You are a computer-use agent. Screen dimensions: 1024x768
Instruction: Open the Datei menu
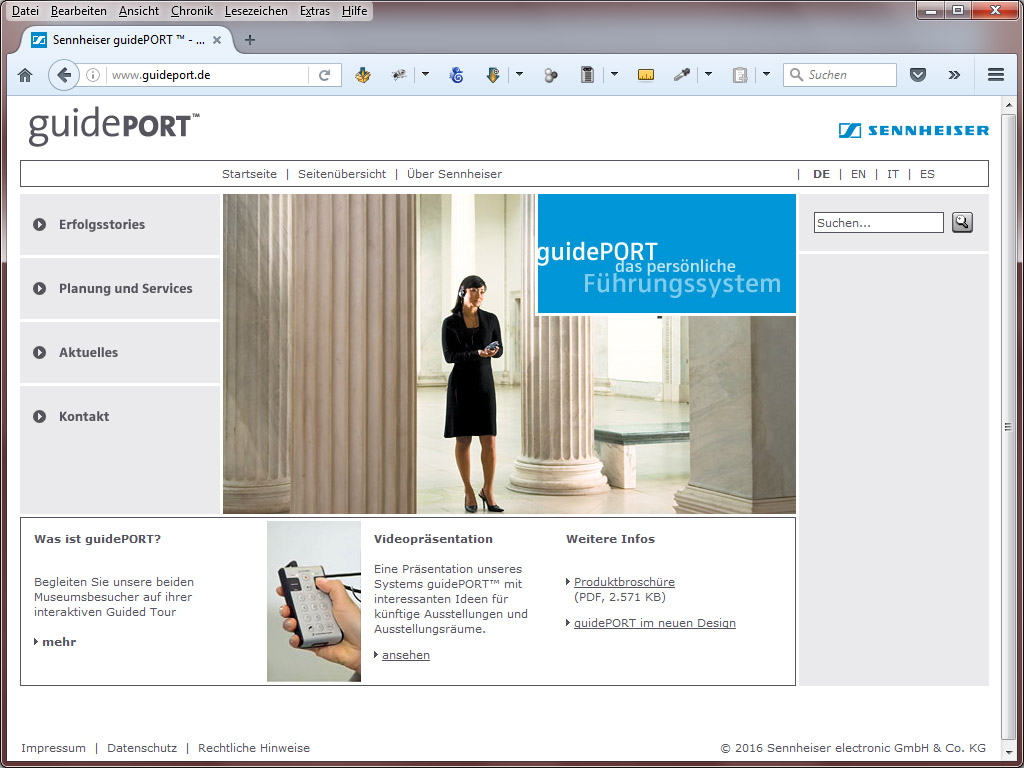coord(25,11)
